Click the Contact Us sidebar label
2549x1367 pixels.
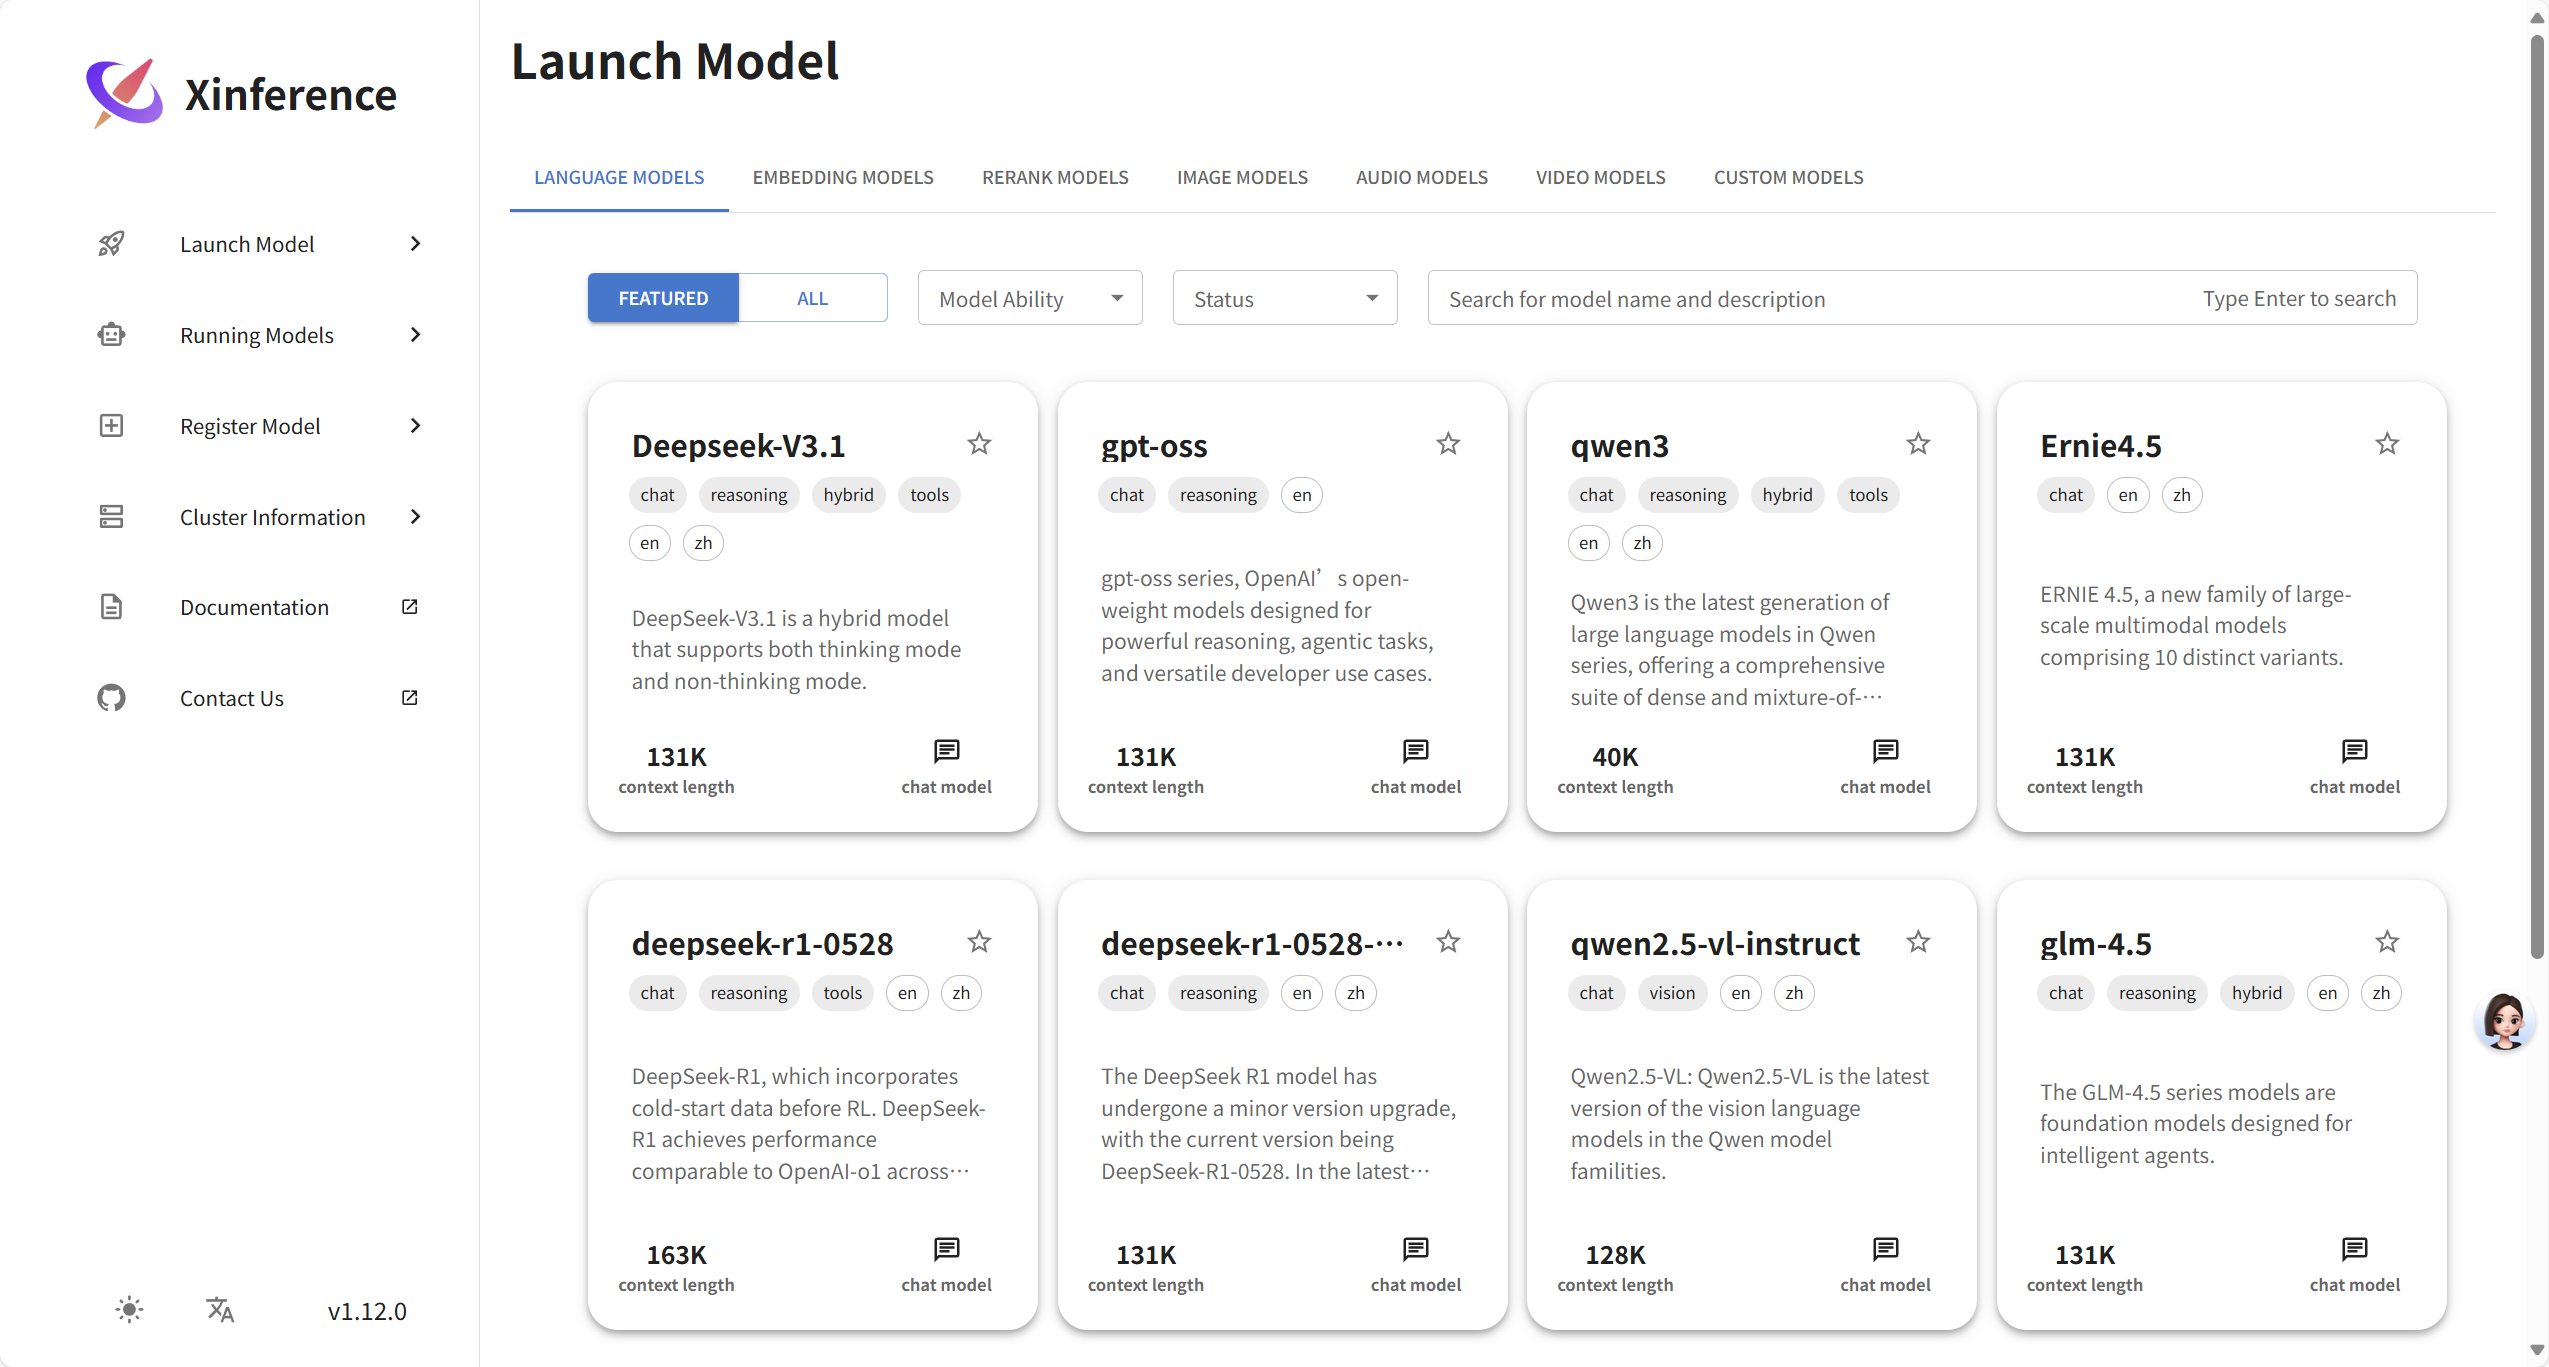click(x=232, y=698)
